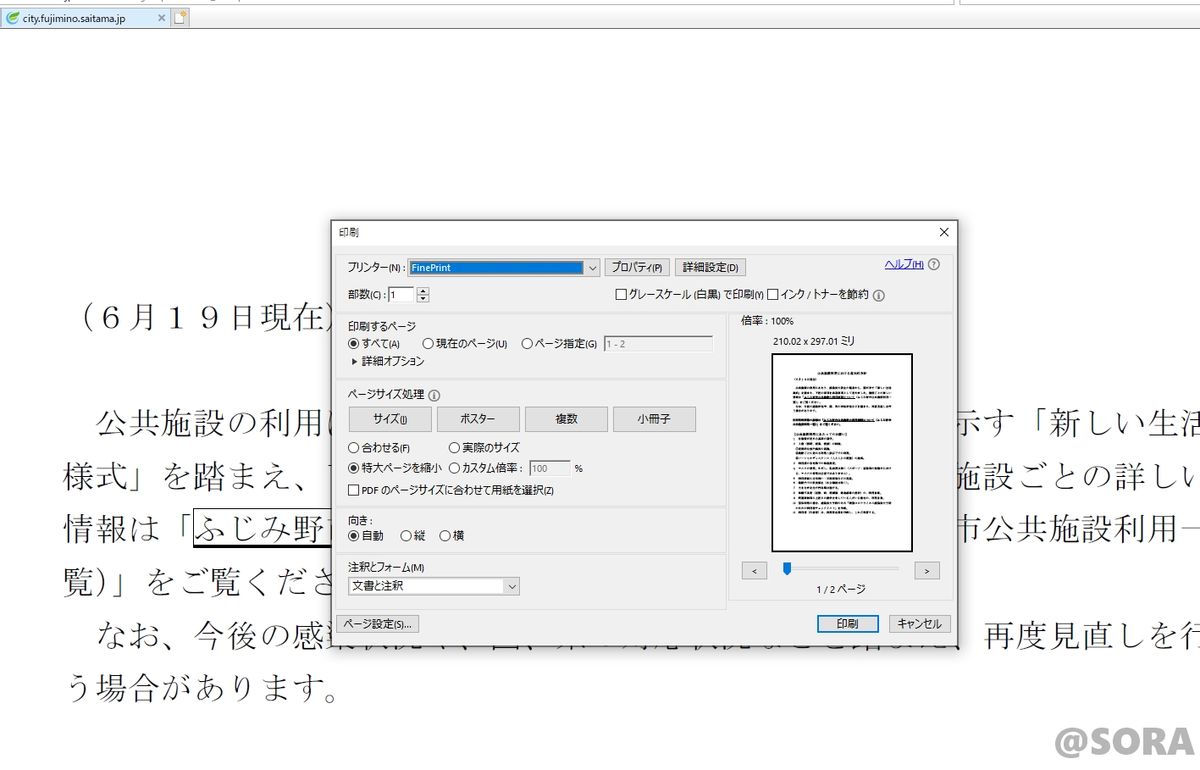
Task: Go to the next preview page arrow
Action: (927, 570)
